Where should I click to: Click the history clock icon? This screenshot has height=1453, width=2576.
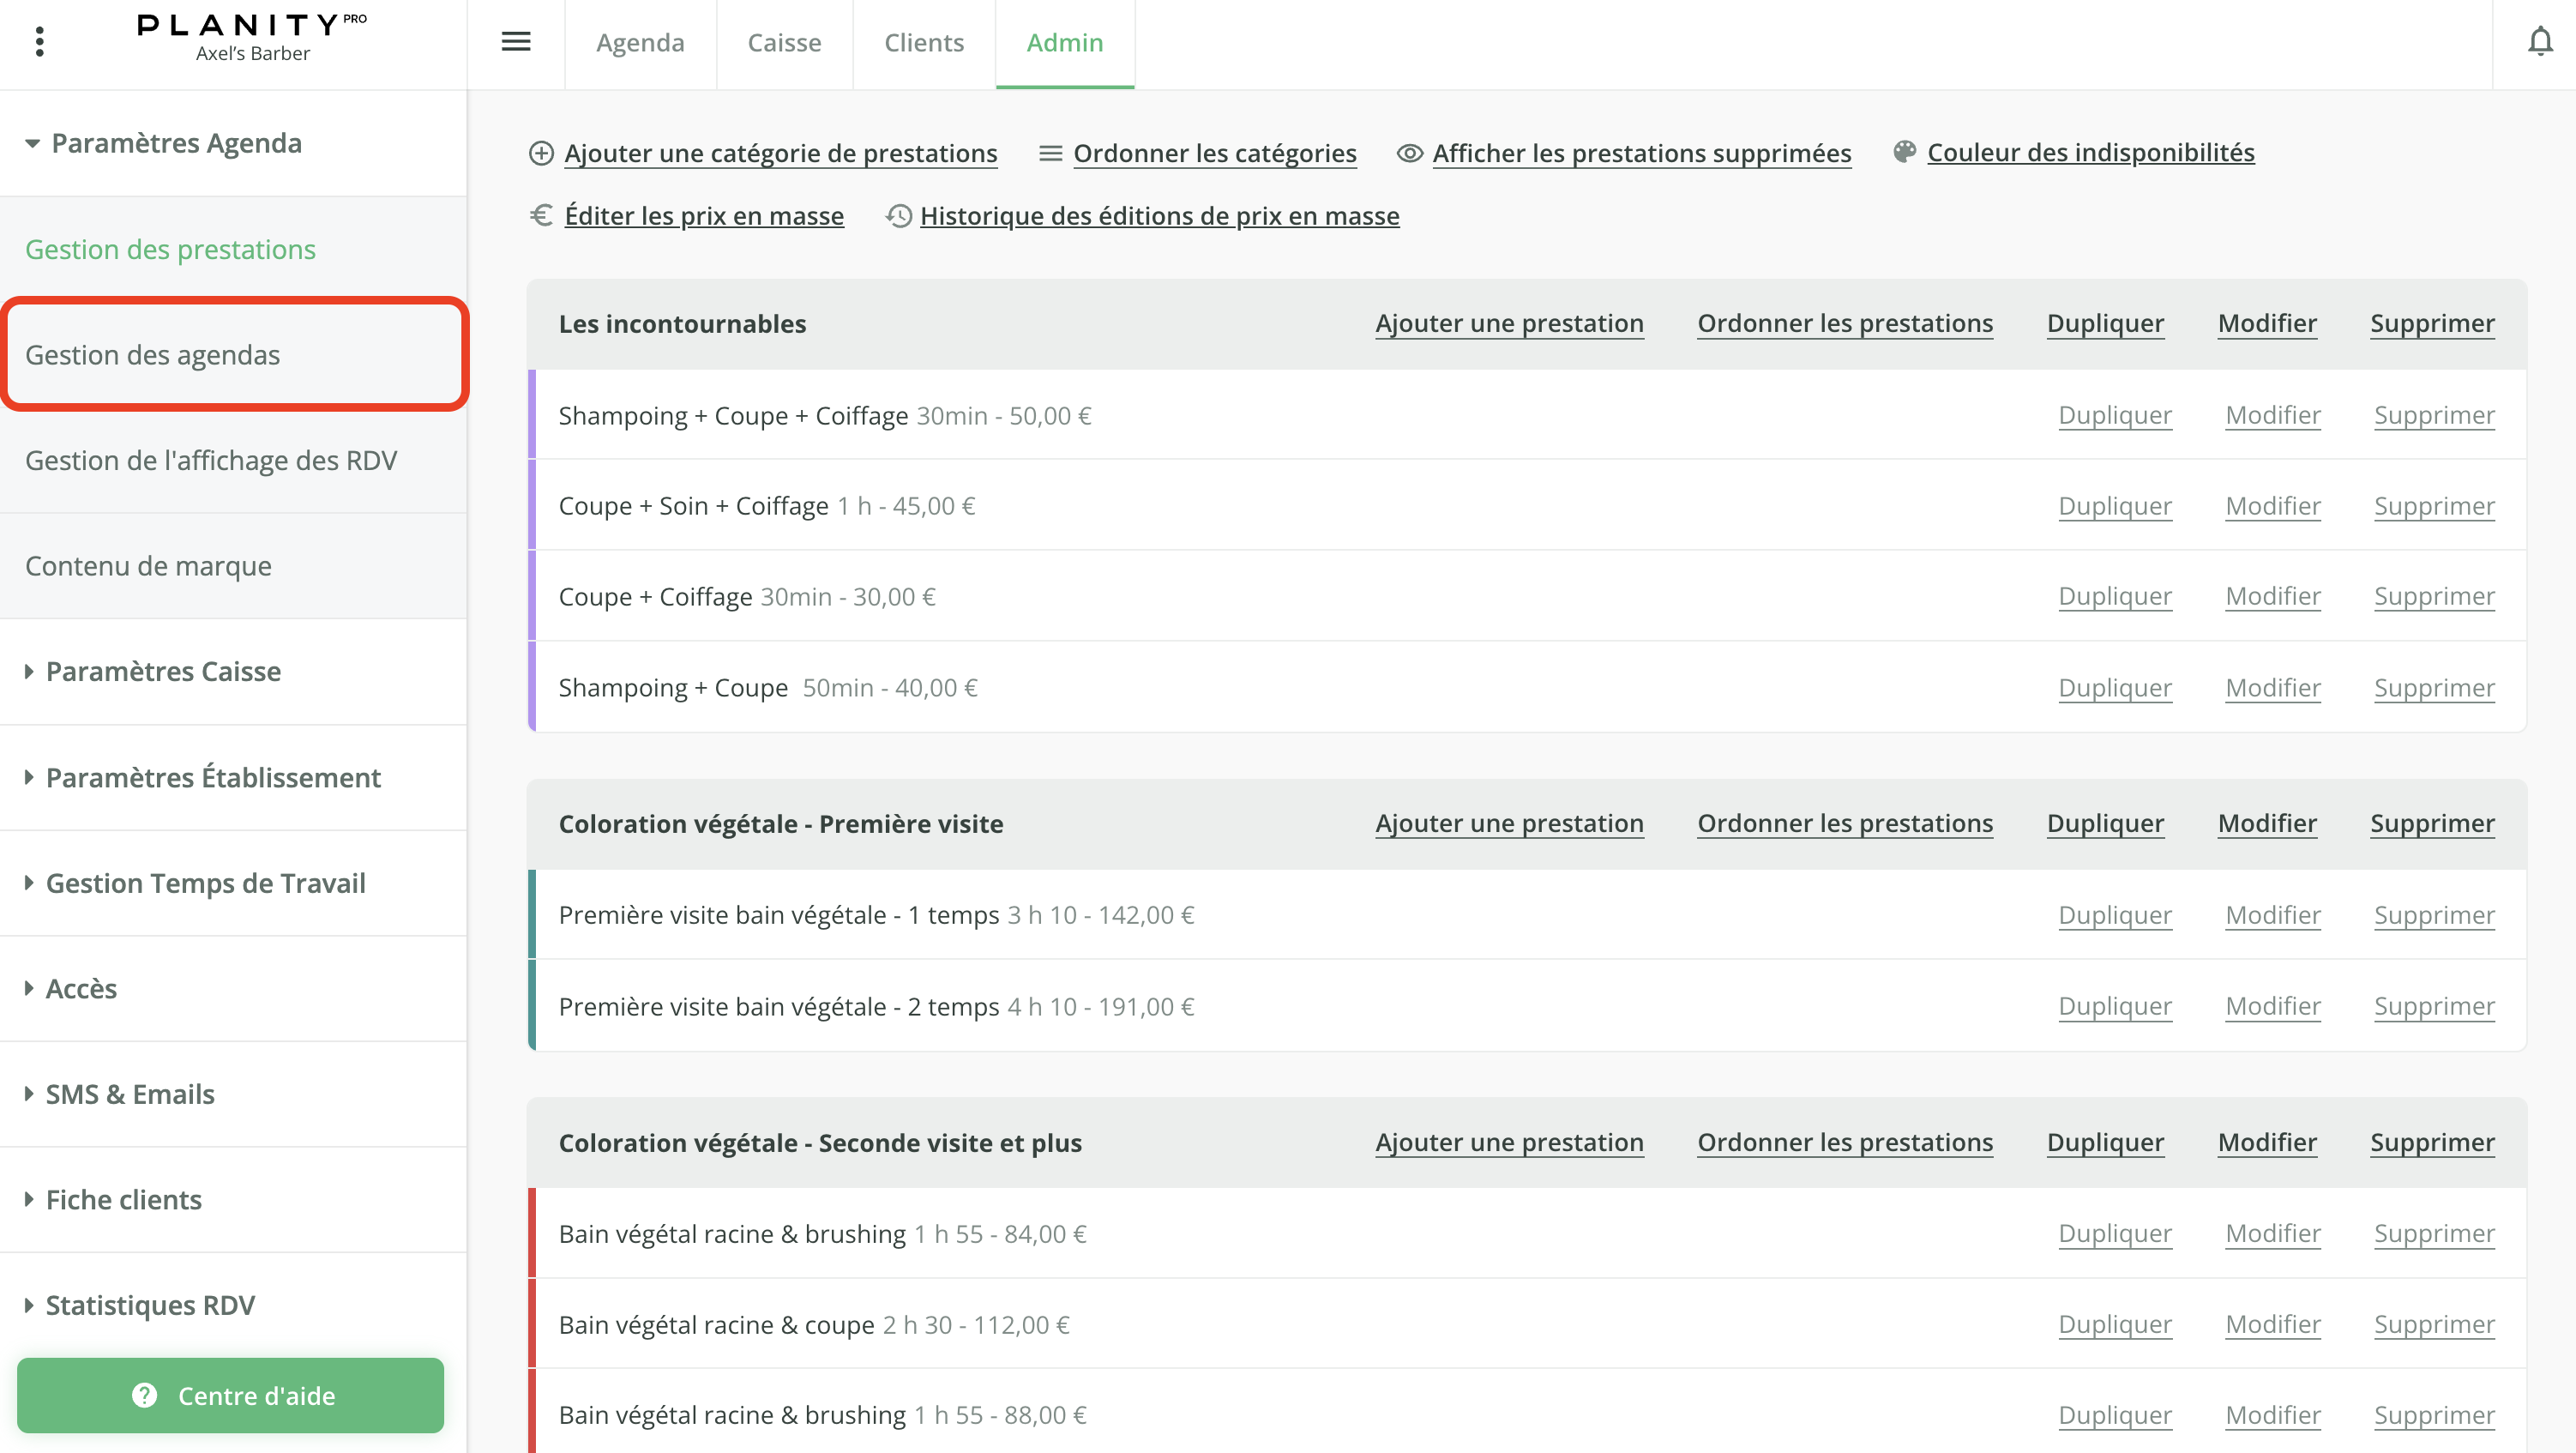click(x=898, y=216)
